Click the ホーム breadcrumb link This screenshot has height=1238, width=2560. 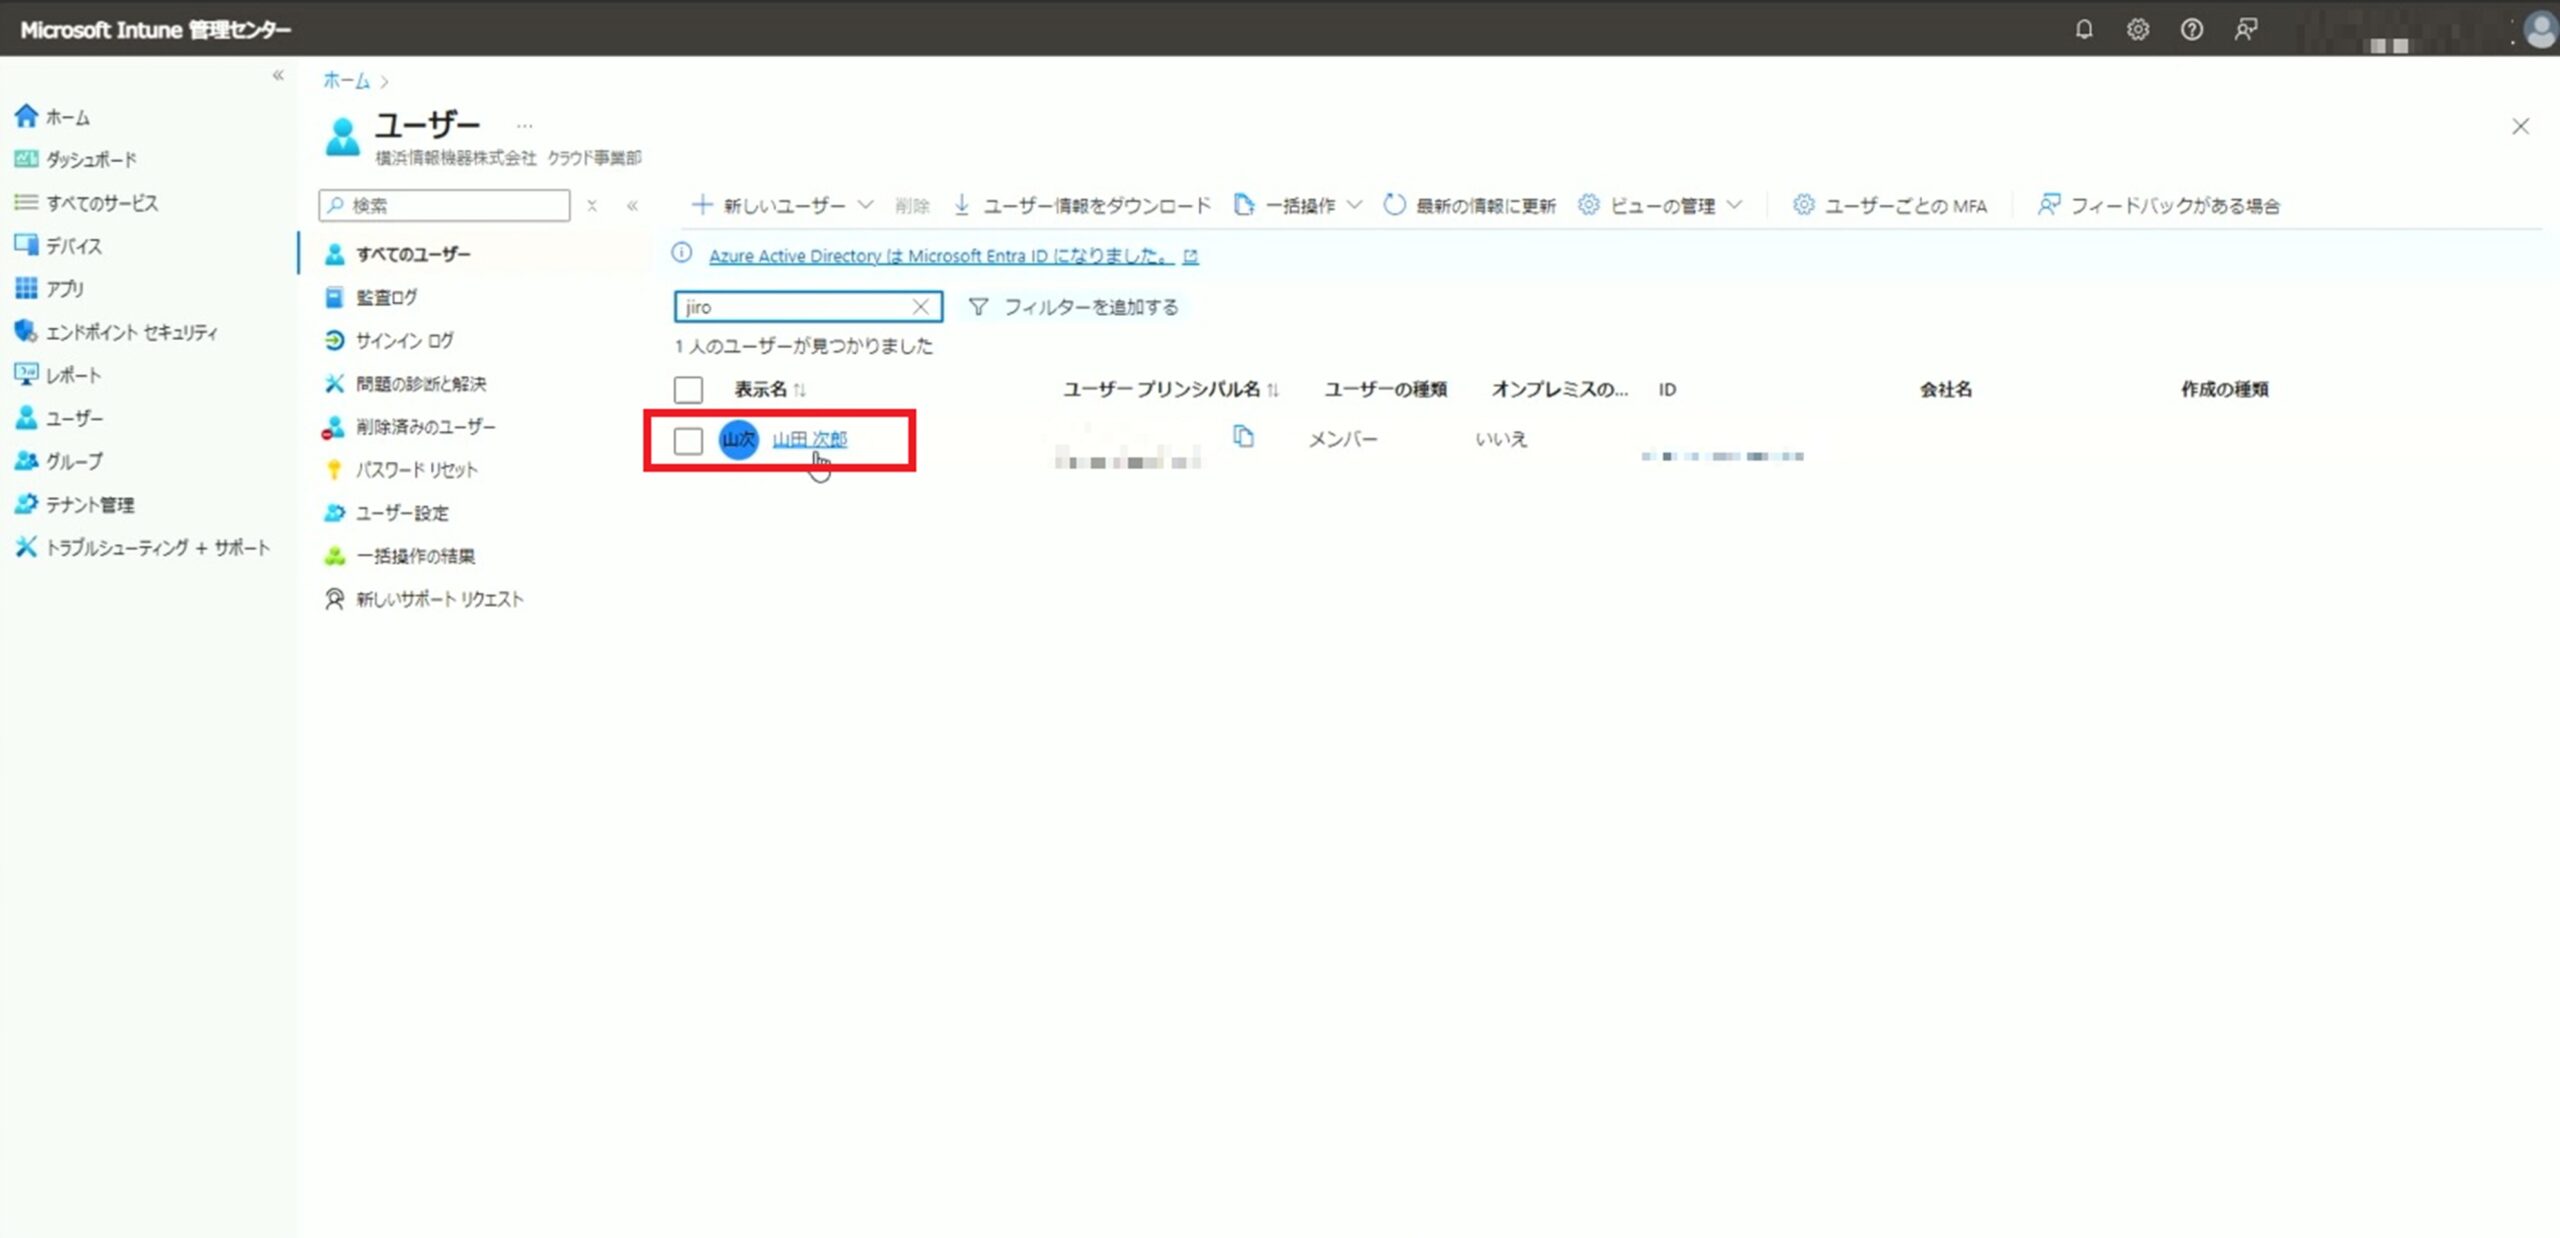coord(346,81)
